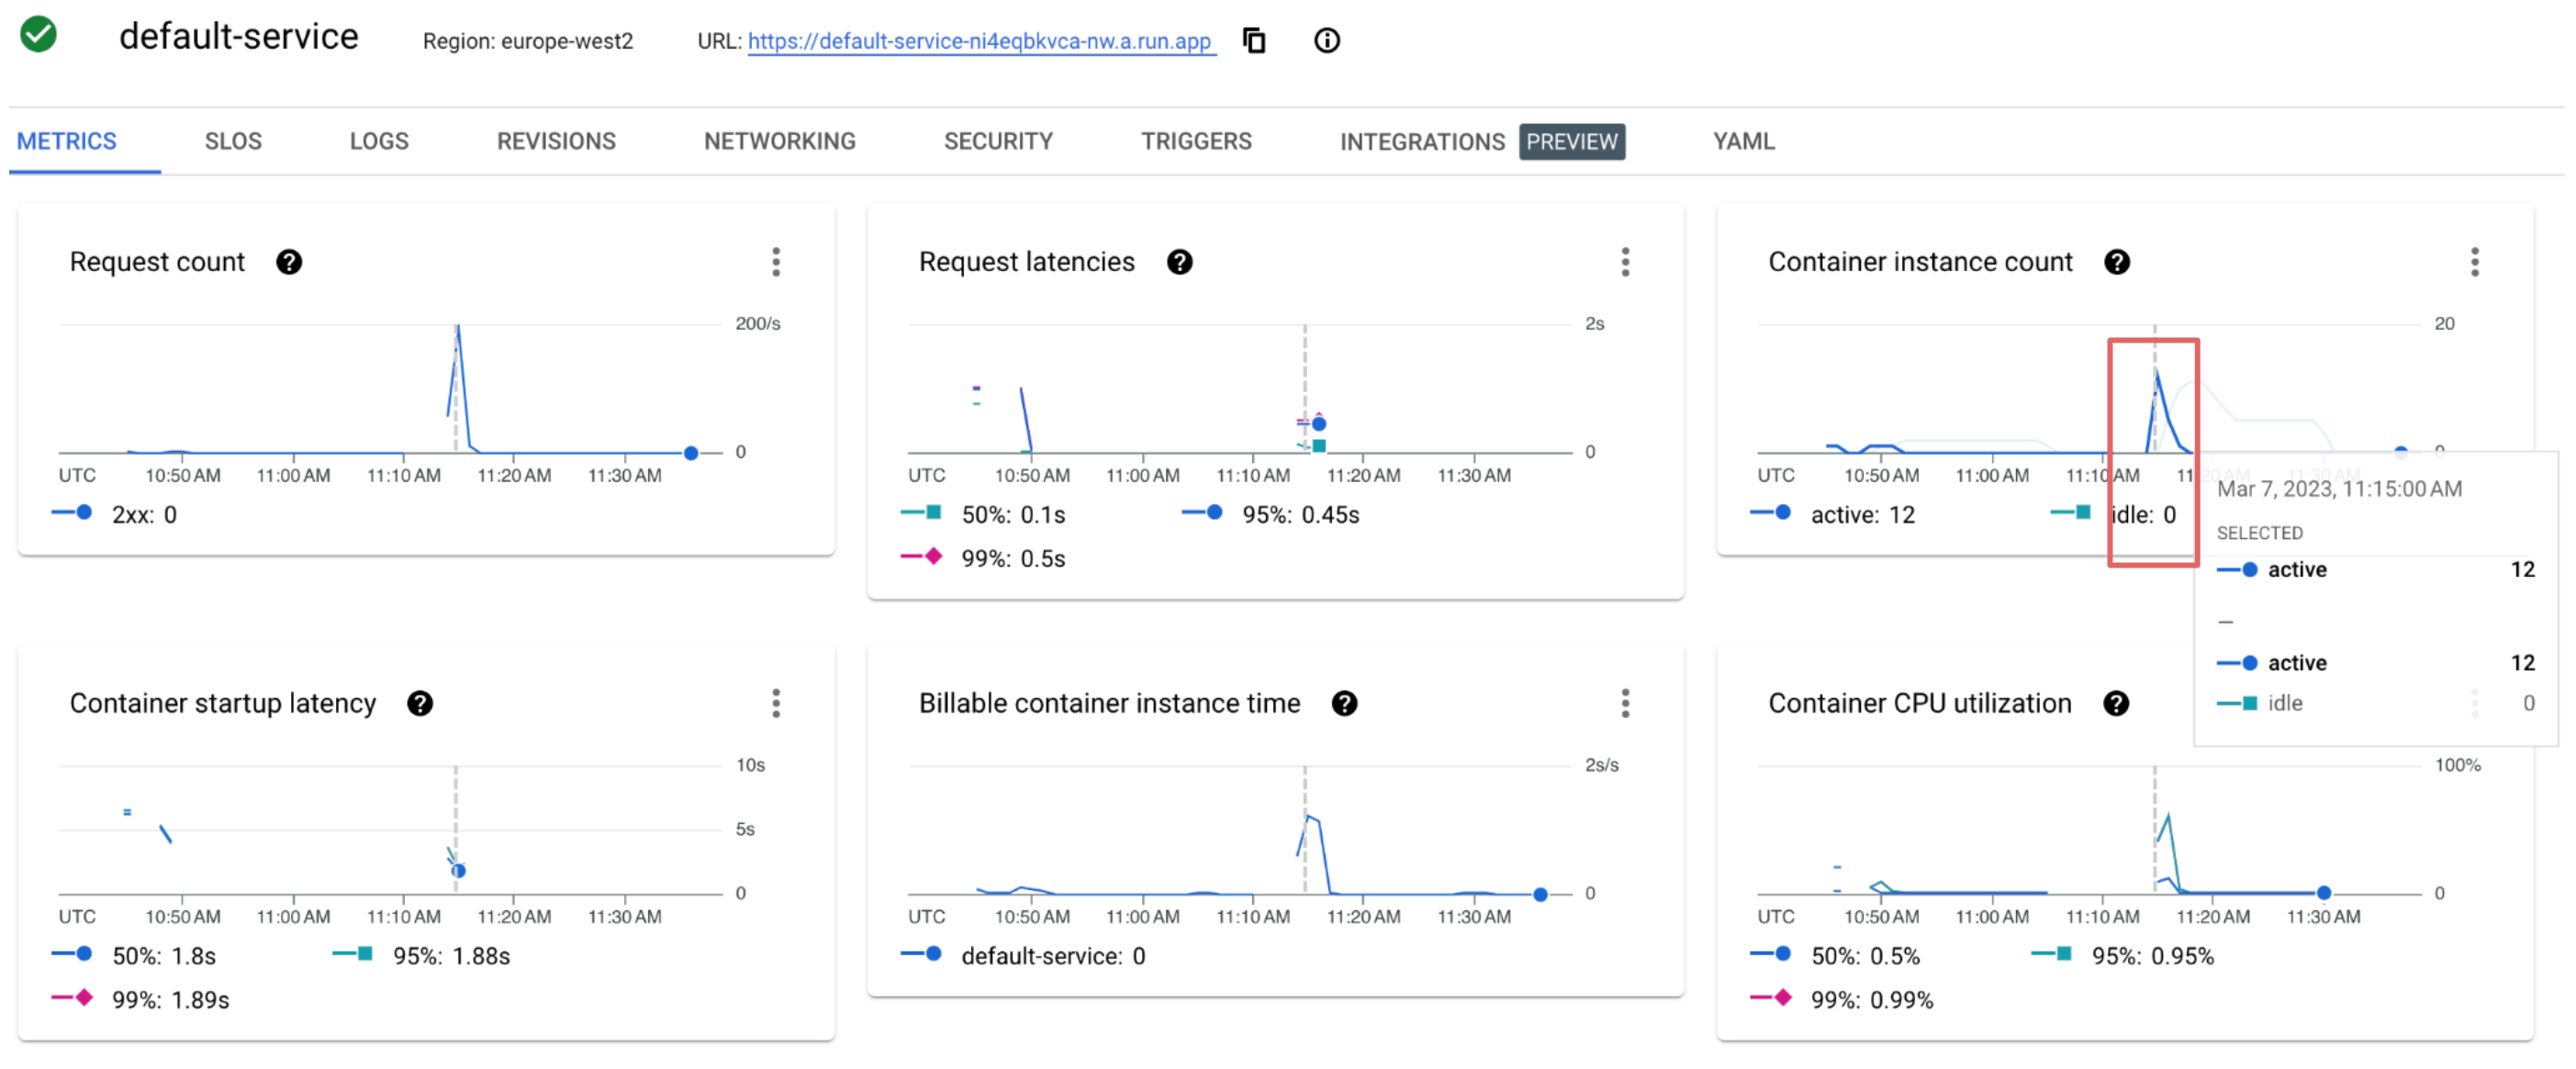The height and width of the screenshot is (1069, 2576).
Task: Open the help icon next to Container CPU utilization
Action: (x=2115, y=703)
